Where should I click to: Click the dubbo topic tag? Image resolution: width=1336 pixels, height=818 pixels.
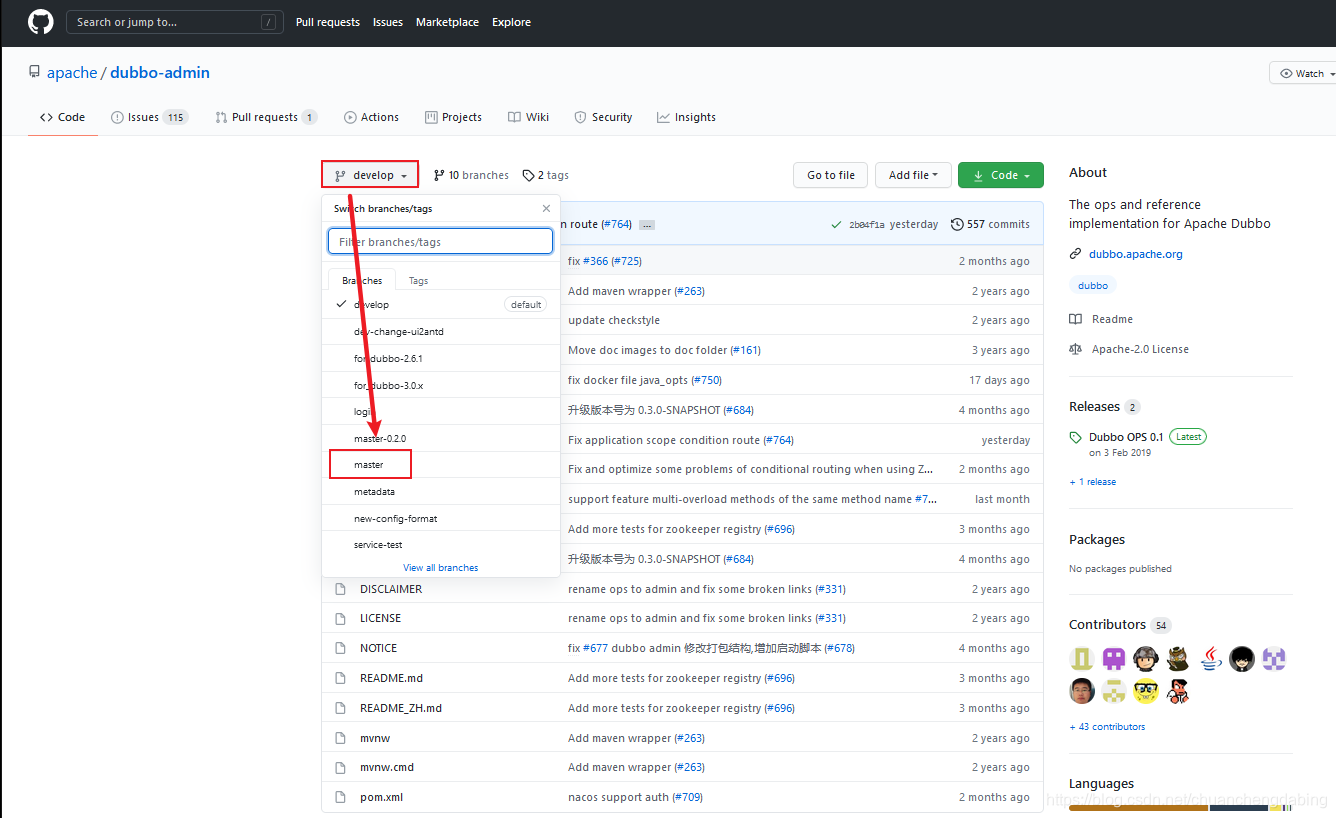tap(1093, 285)
